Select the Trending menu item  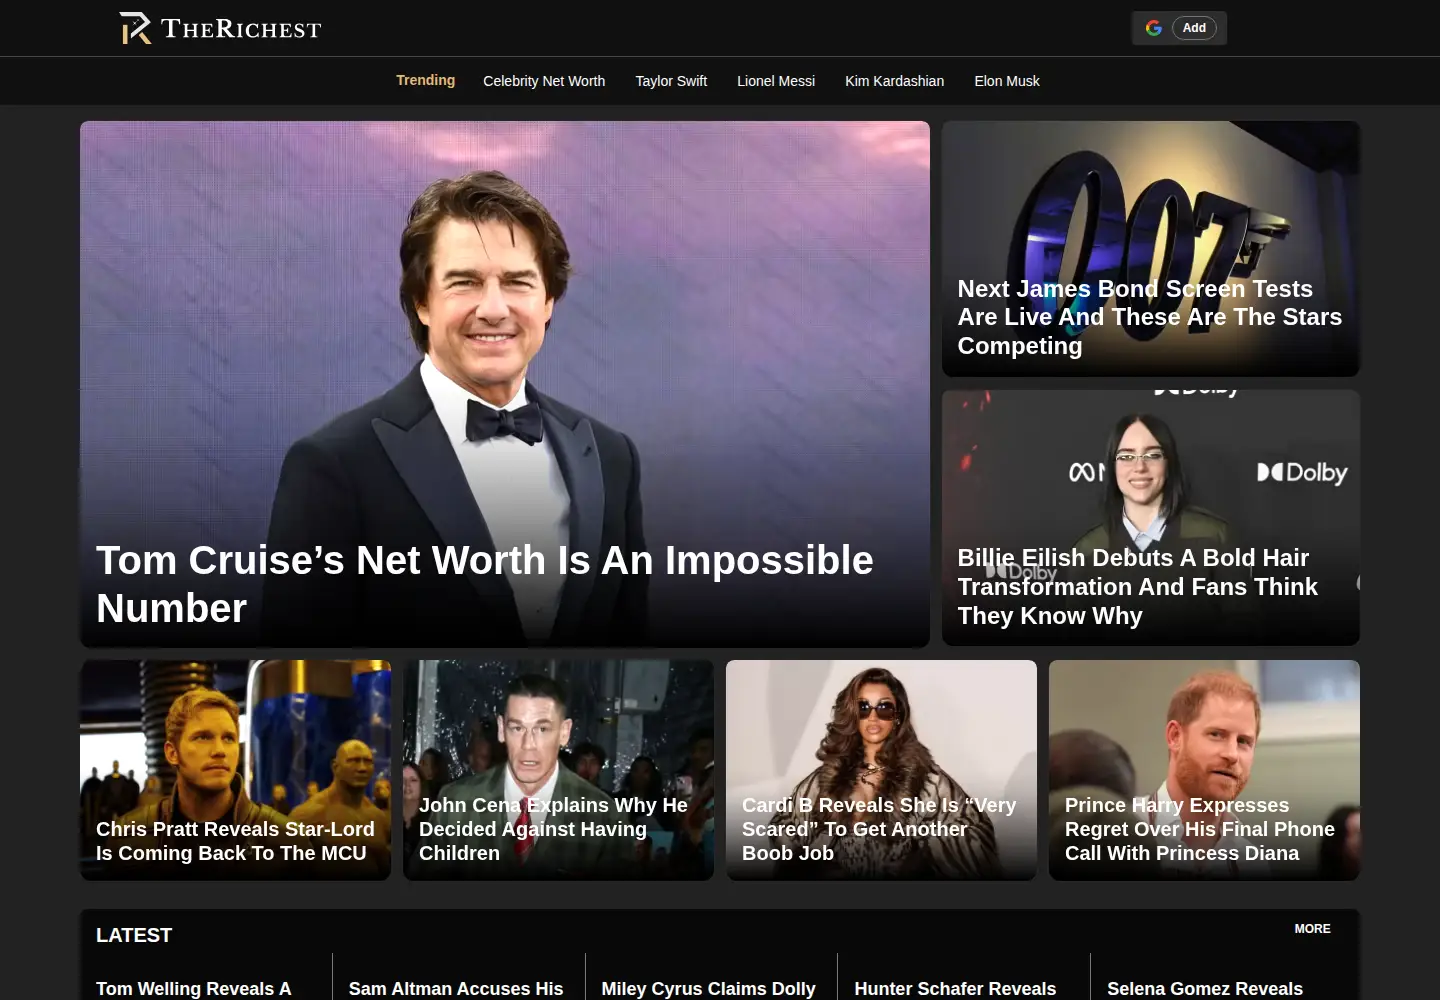pos(425,80)
